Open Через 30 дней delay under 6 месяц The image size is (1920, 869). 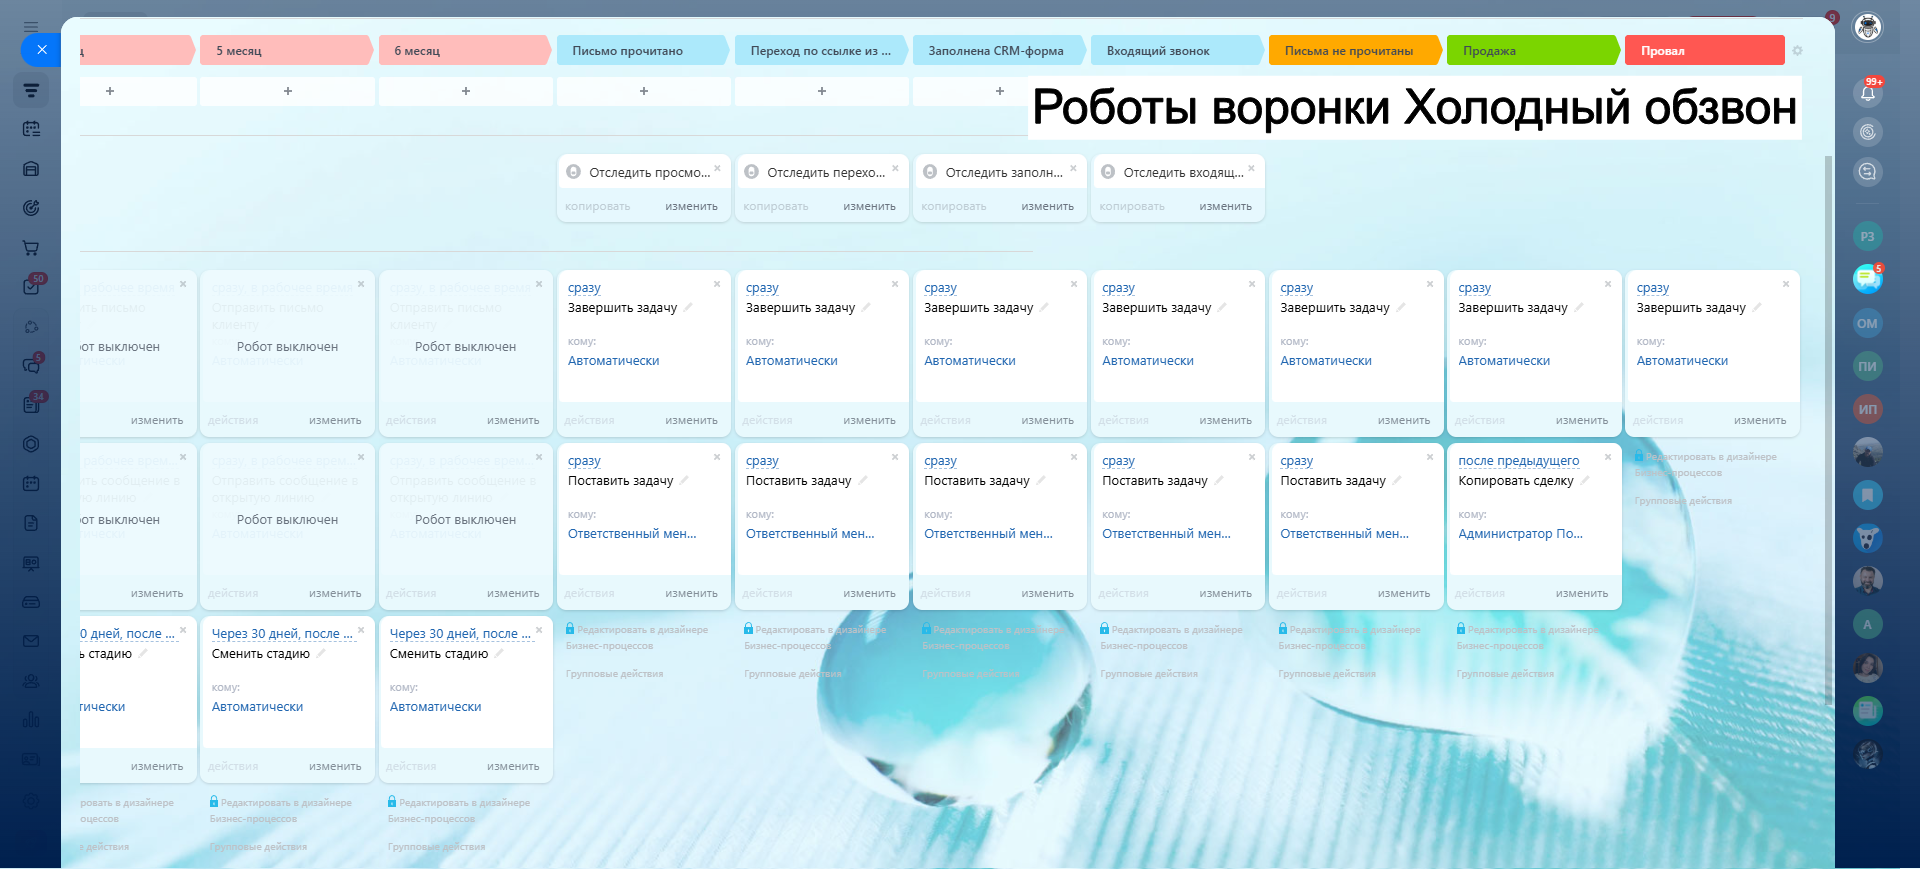460,634
